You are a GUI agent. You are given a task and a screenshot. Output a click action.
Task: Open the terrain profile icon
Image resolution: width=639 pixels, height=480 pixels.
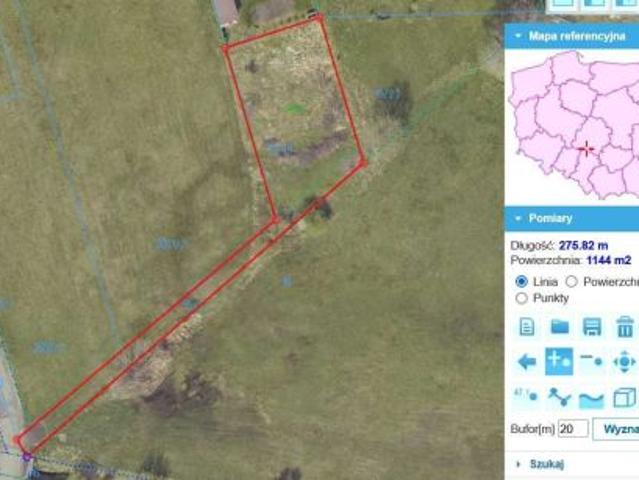pos(591,400)
